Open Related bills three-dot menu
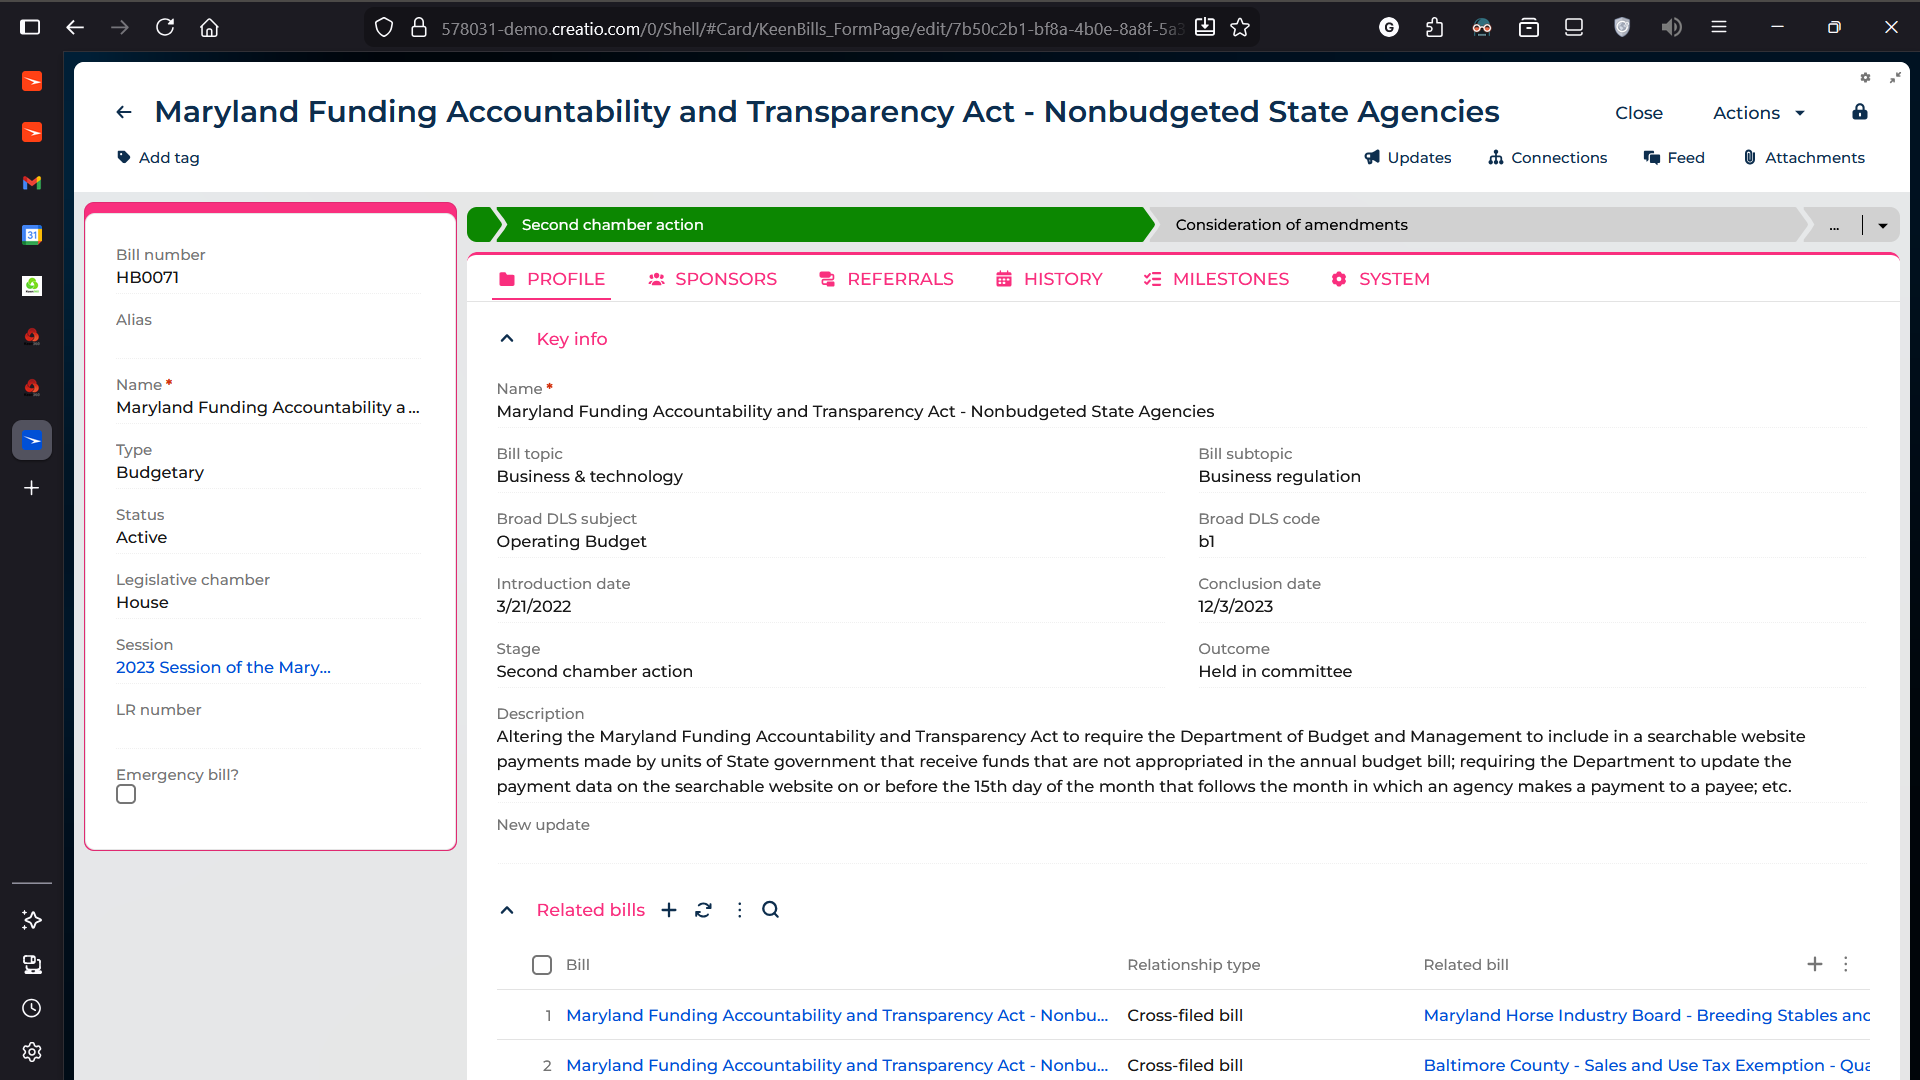 click(x=739, y=910)
